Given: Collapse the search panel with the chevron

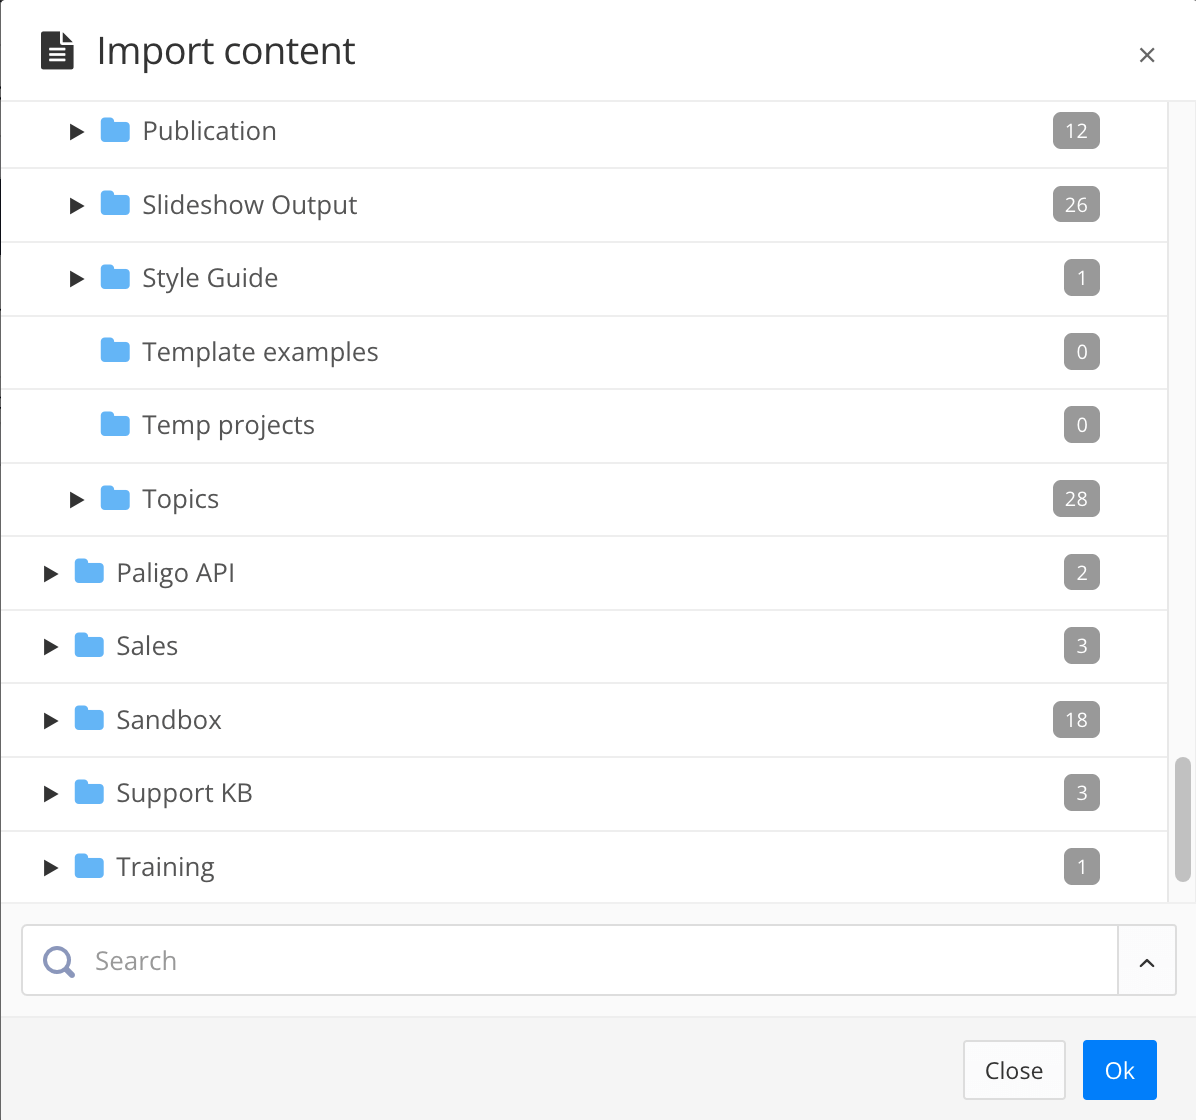Looking at the screenshot, I should pos(1146,960).
